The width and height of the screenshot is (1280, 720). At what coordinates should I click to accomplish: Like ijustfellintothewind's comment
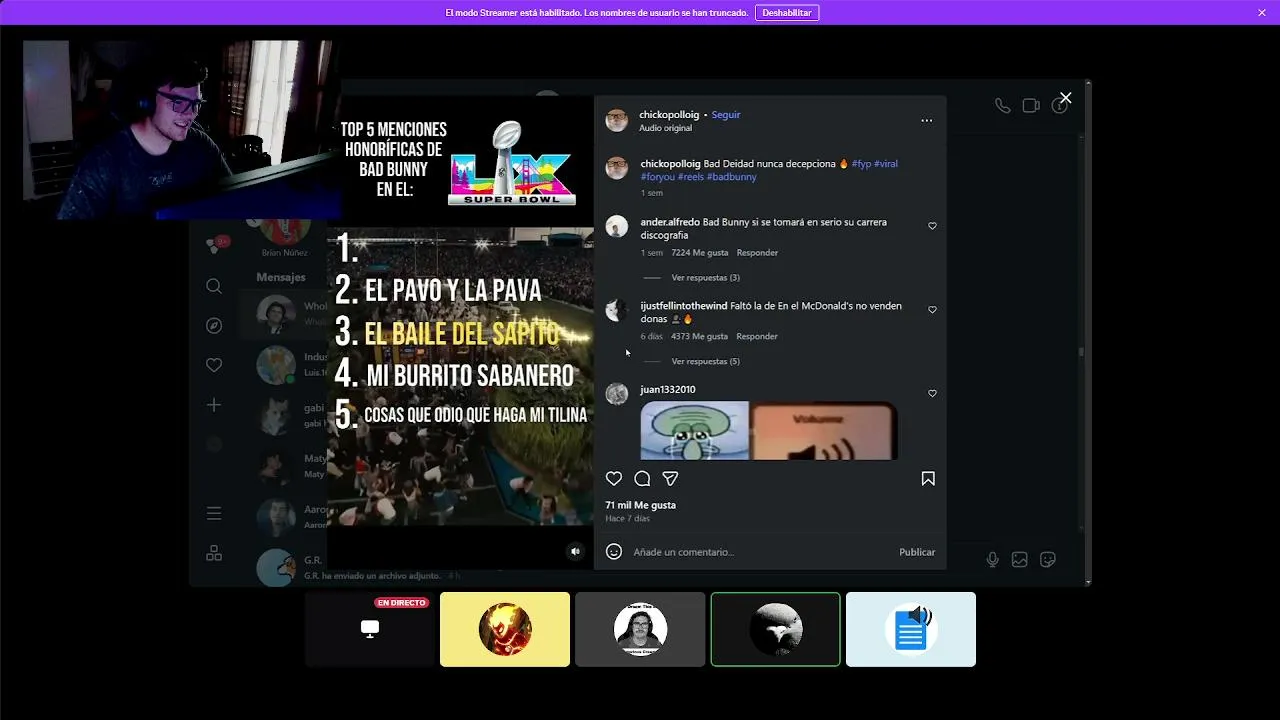coord(932,310)
